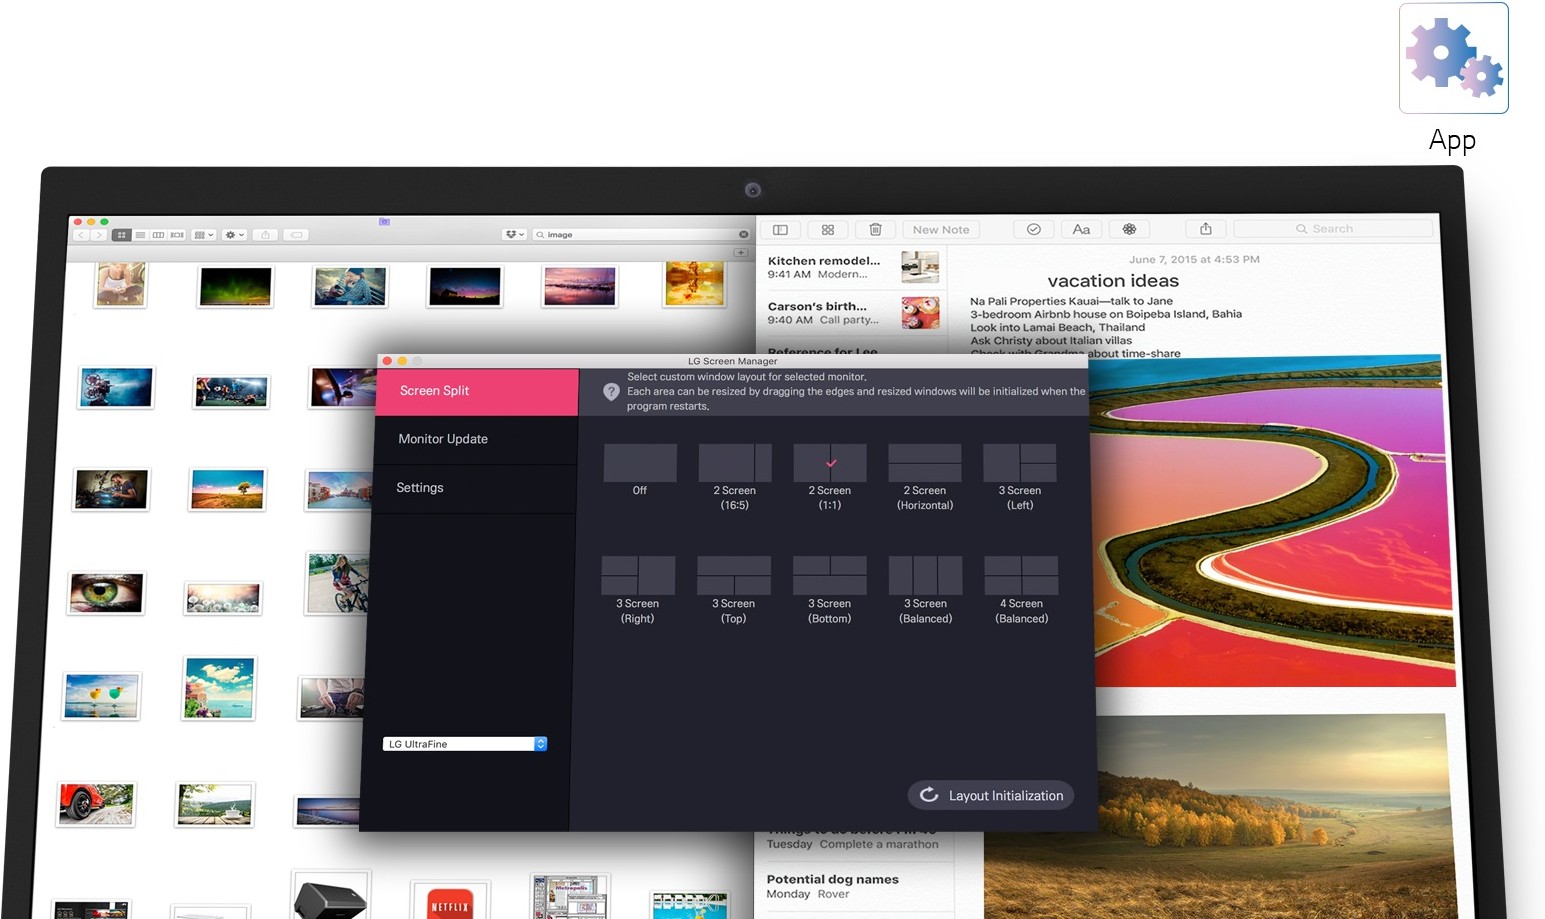Select the pink sunset lake thumbnail
Image resolution: width=1545 pixels, height=919 pixels.
point(580,286)
